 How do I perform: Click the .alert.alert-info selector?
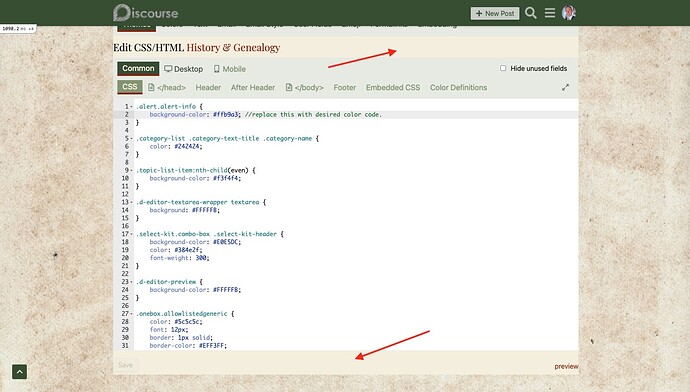166,106
